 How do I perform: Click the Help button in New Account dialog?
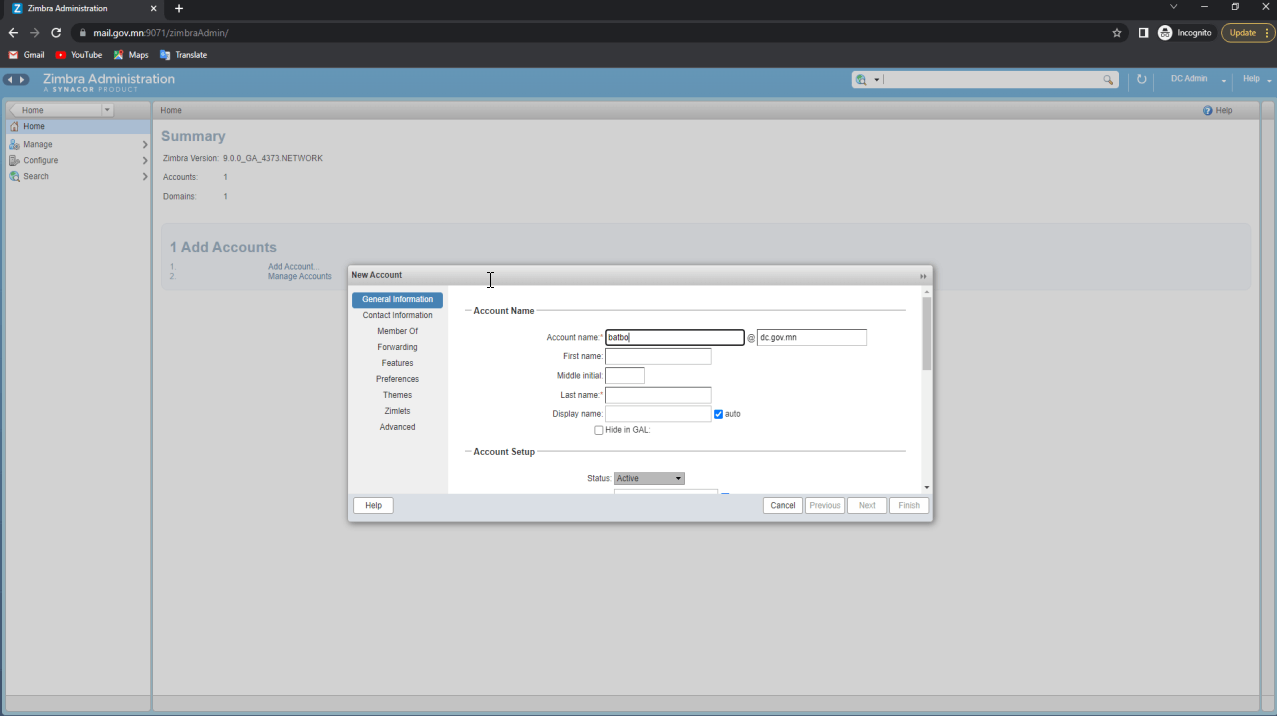(x=373, y=506)
